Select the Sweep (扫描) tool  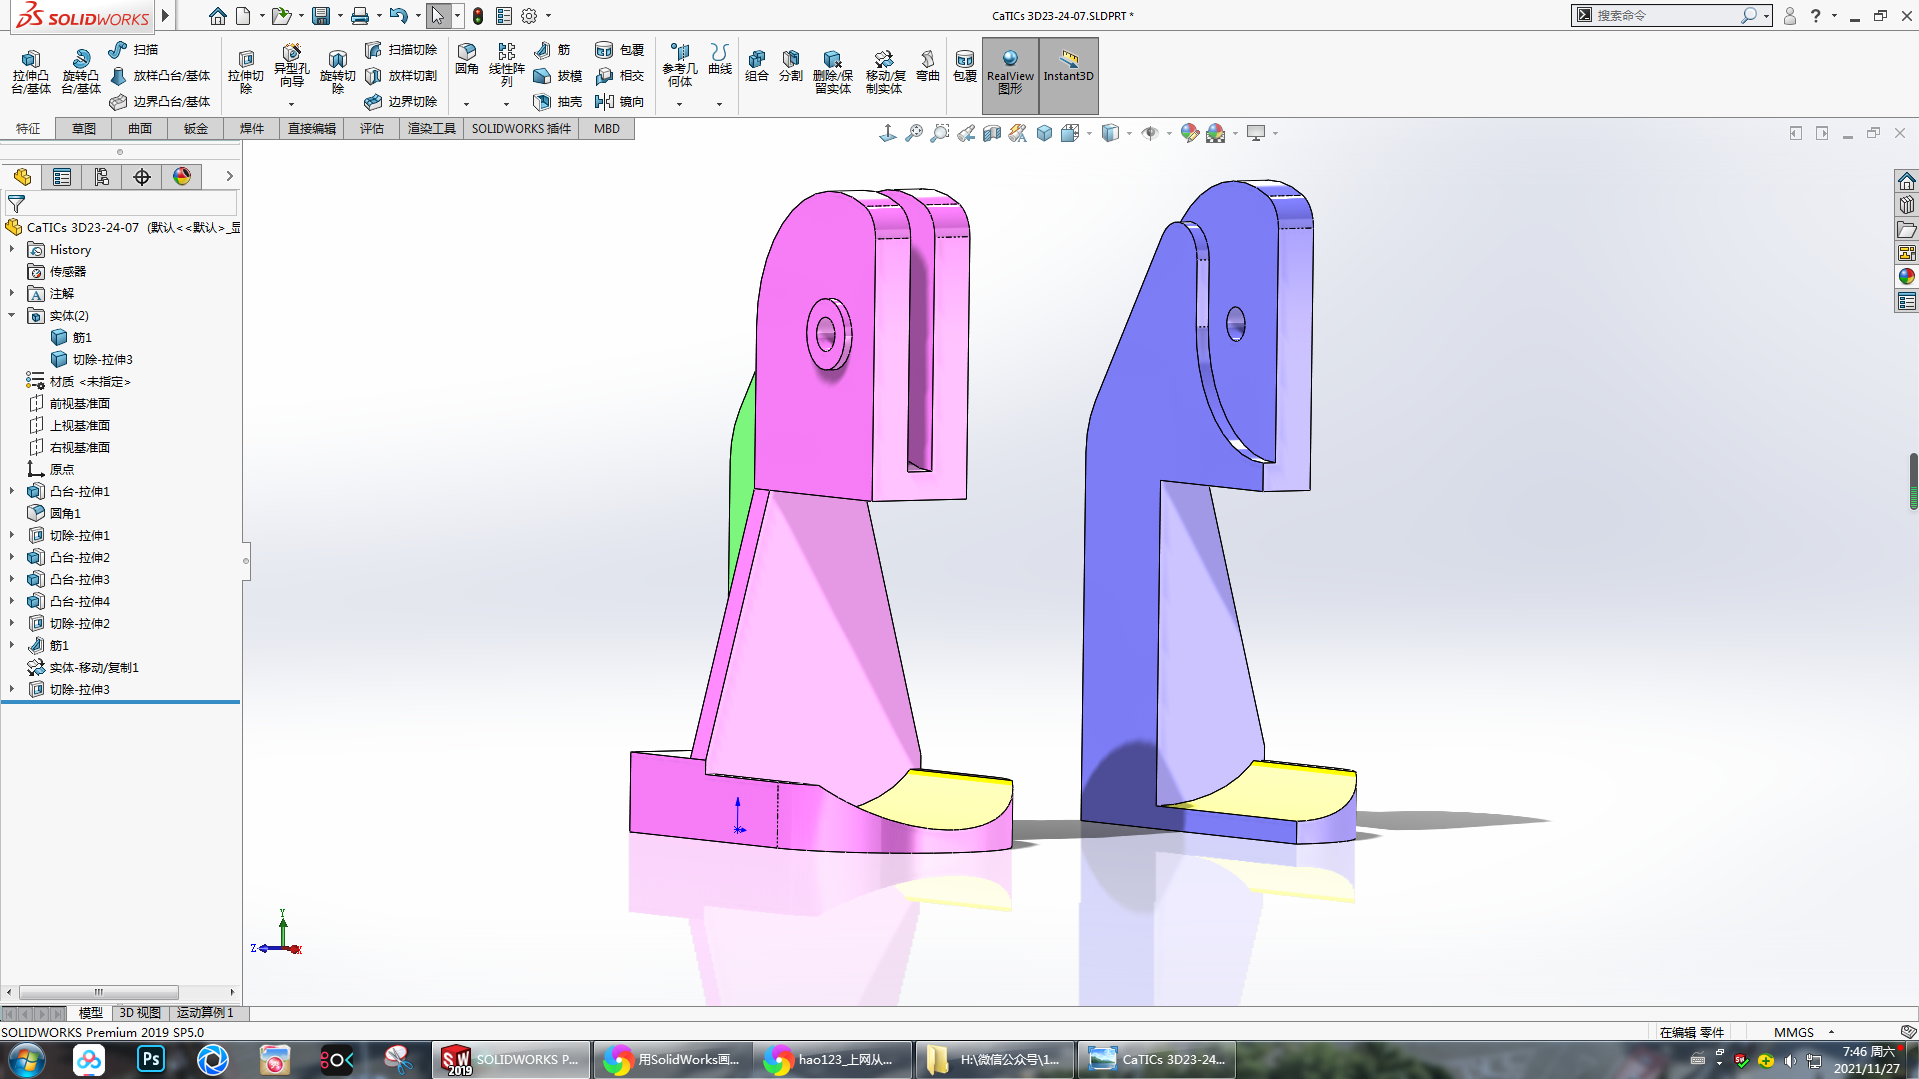pos(133,49)
